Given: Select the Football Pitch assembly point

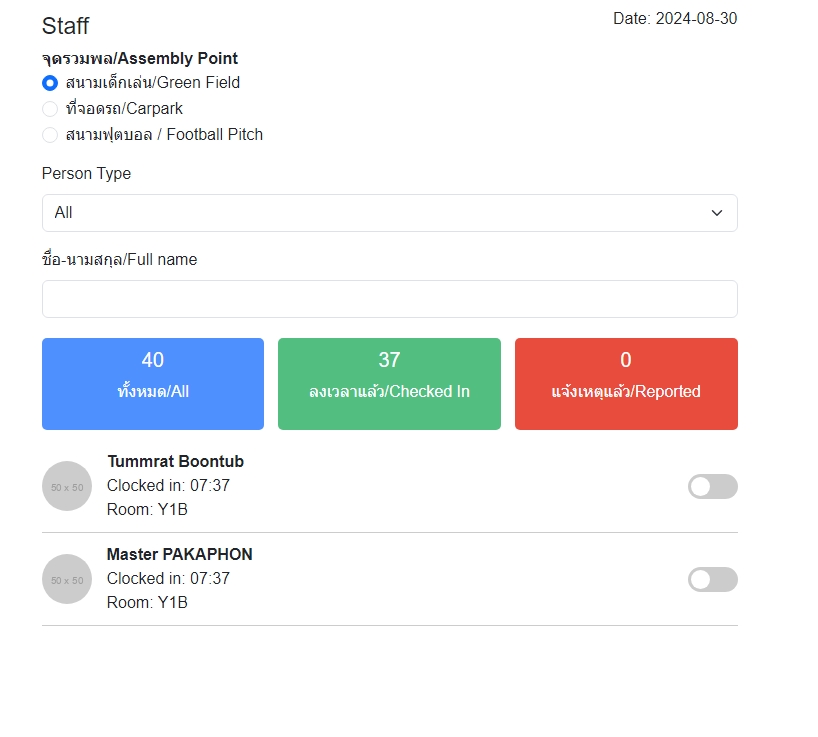Looking at the screenshot, I should click(x=50, y=135).
